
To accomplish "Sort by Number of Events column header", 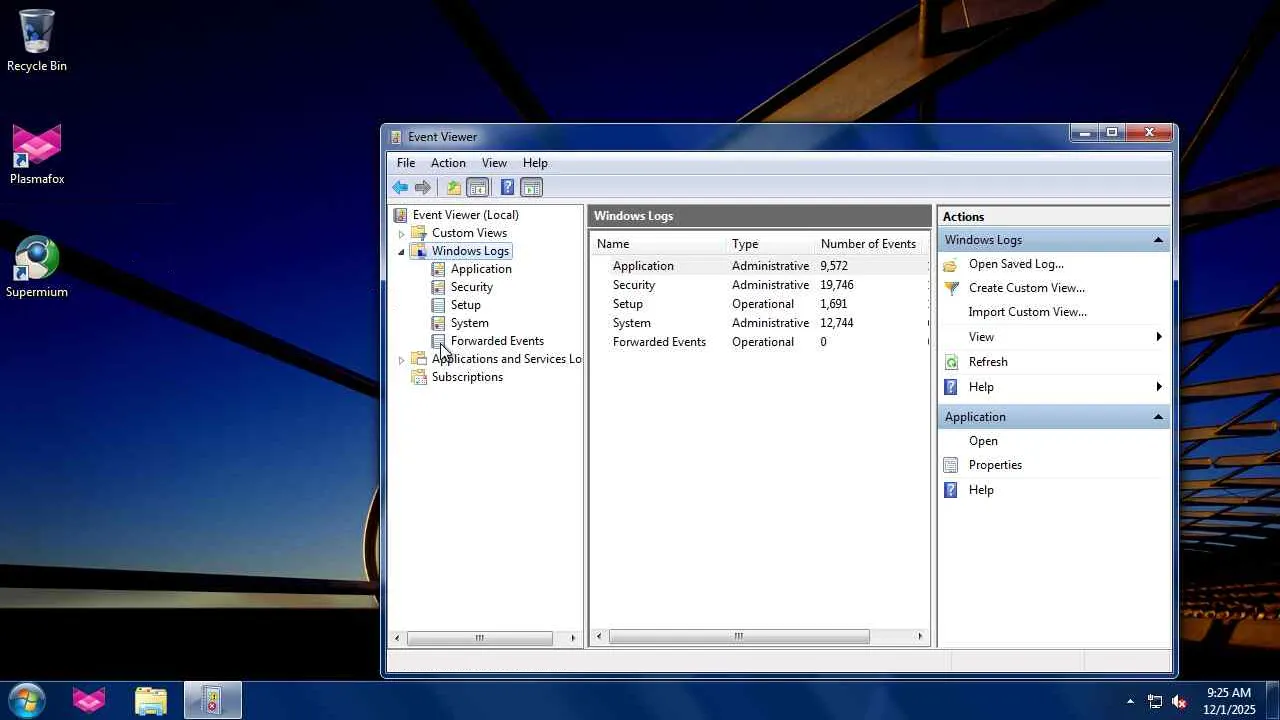I will coord(868,244).
